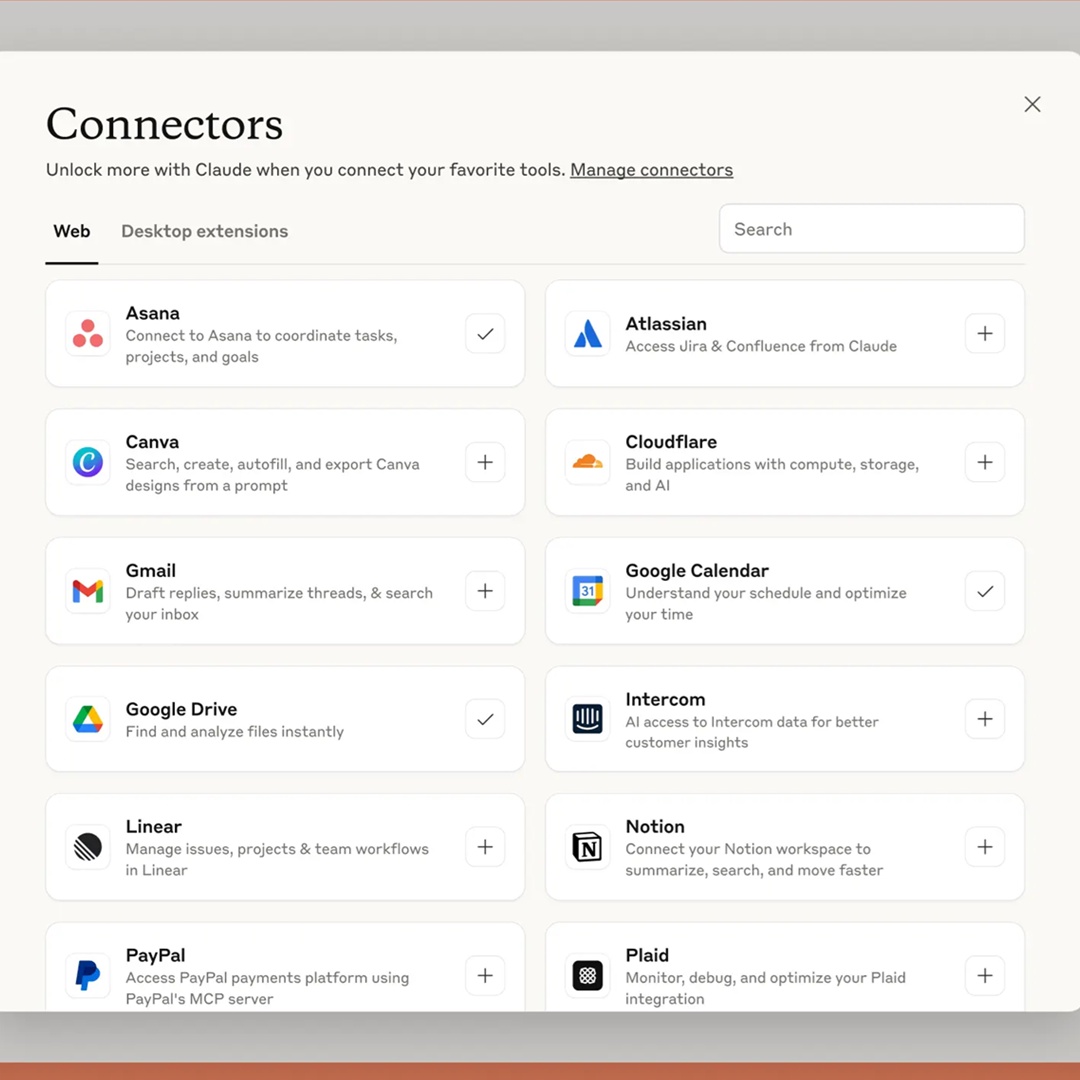The height and width of the screenshot is (1080, 1080).
Task: Click the Linear logo icon
Action: (x=87, y=847)
